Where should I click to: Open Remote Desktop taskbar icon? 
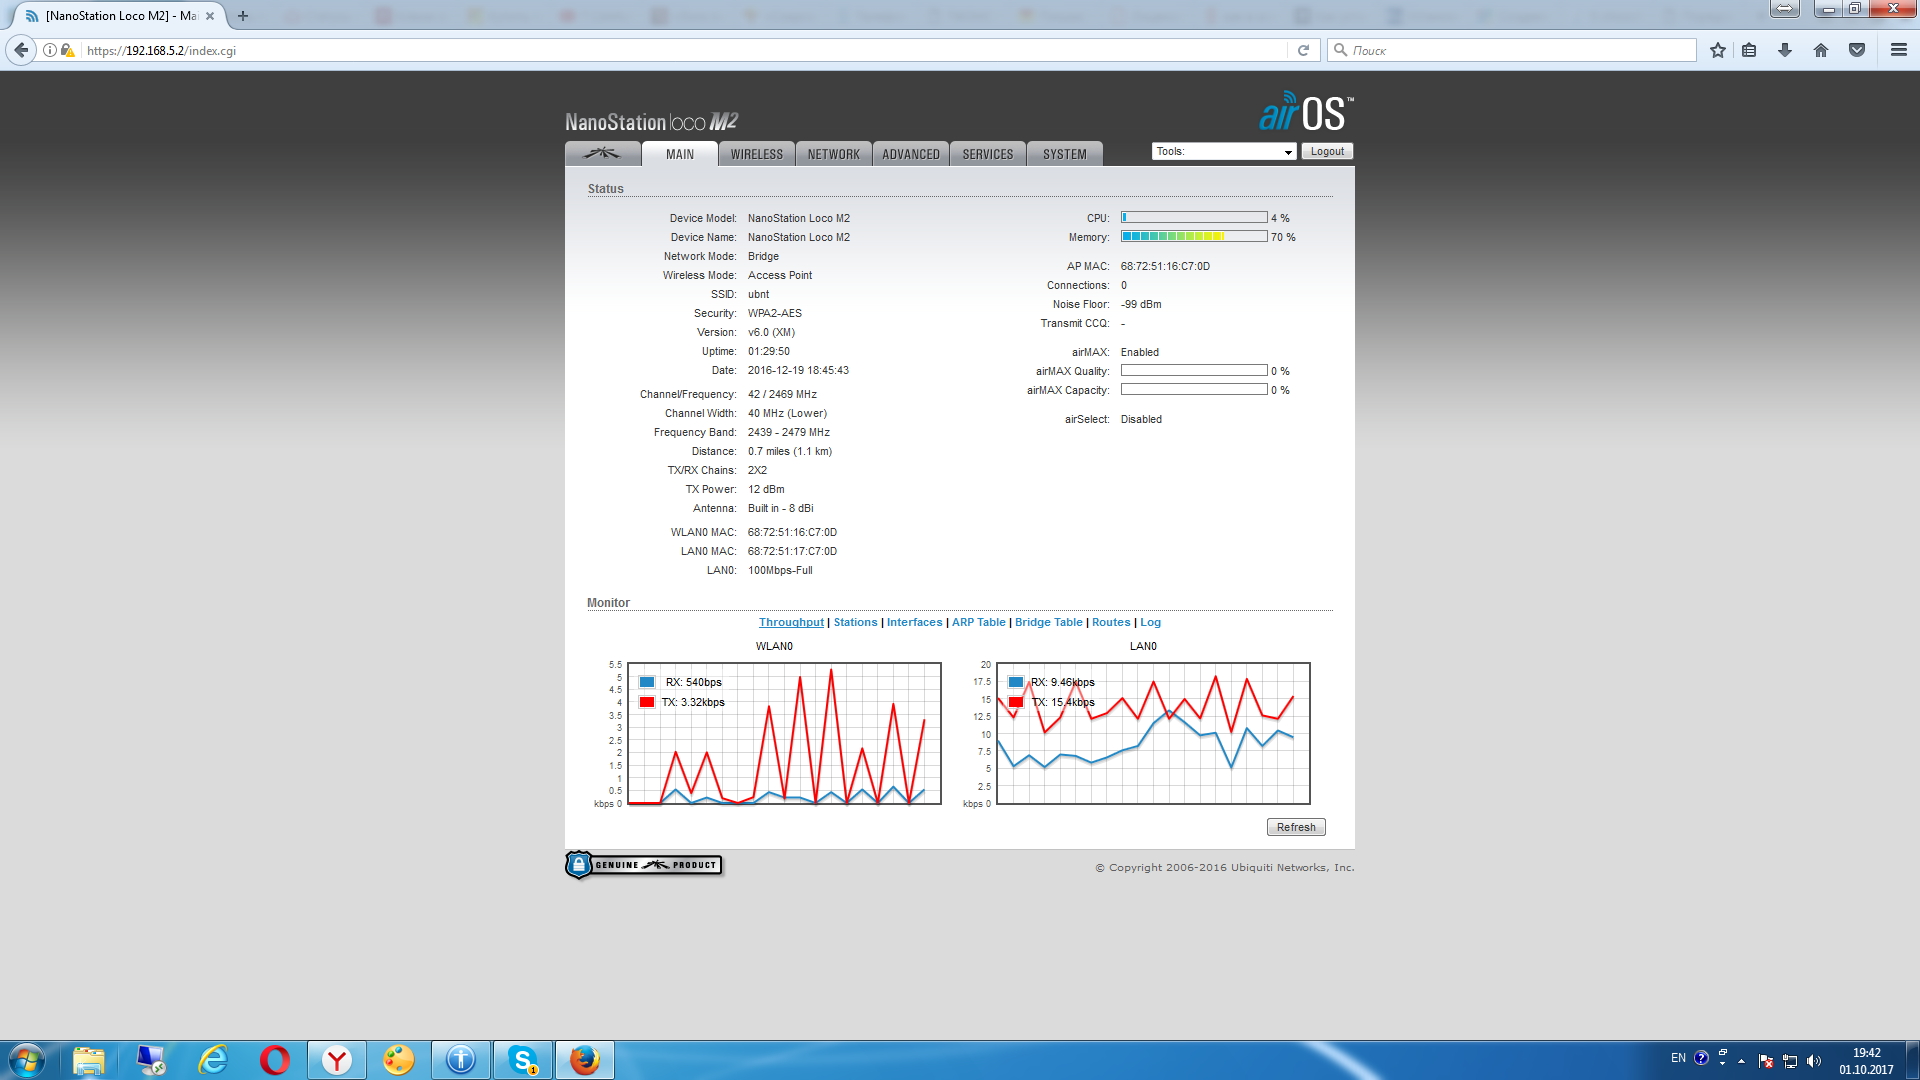(x=151, y=1060)
